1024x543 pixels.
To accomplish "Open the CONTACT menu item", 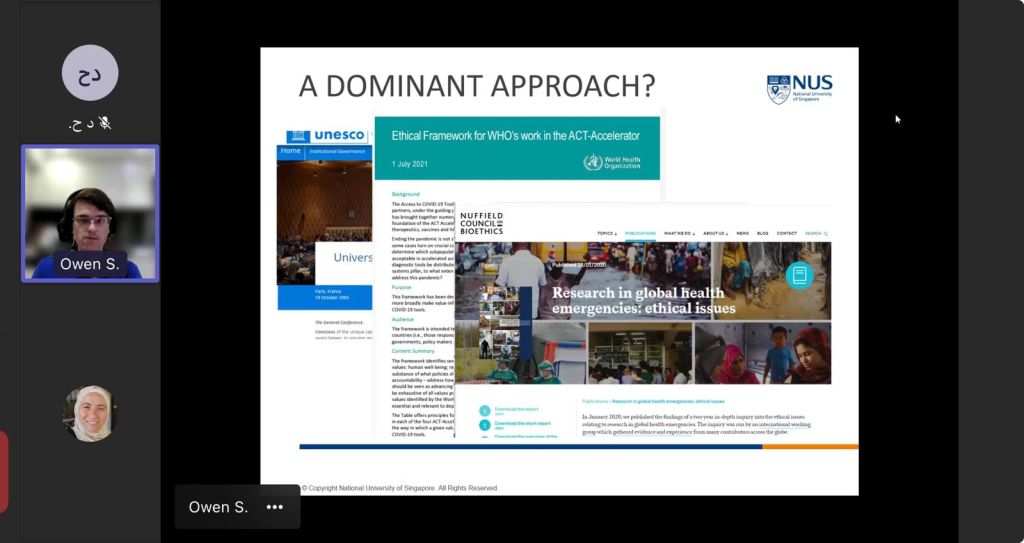I will pyautogui.click(x=787, y=233).
